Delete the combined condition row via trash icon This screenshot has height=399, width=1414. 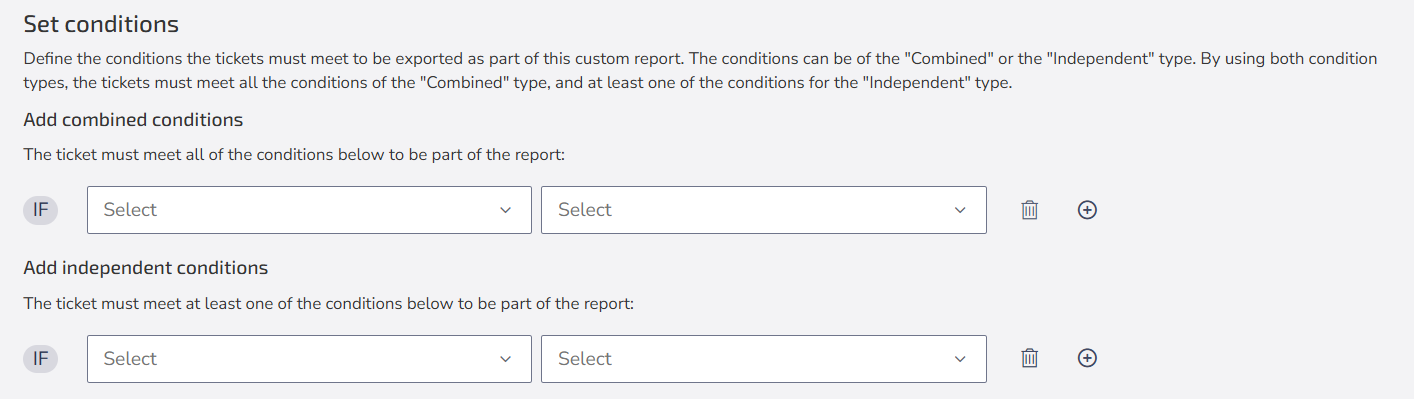point(1029,210)
